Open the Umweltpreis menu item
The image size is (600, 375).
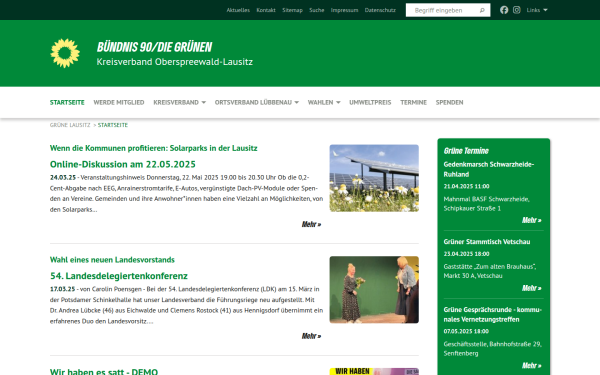pyautogui.click(x=370, y=103)
